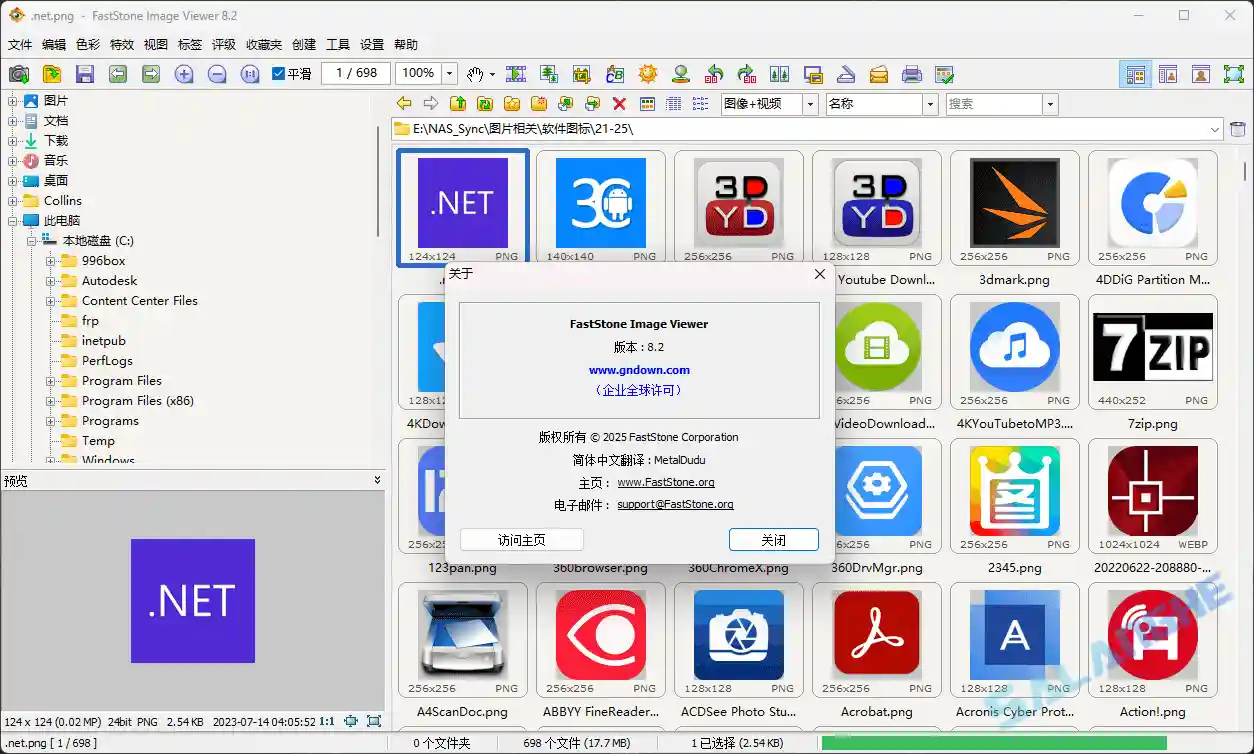Screen dimensions: 1254x754
Task: Click the 访问主页 button in the dialog
Action: (521, 539)
